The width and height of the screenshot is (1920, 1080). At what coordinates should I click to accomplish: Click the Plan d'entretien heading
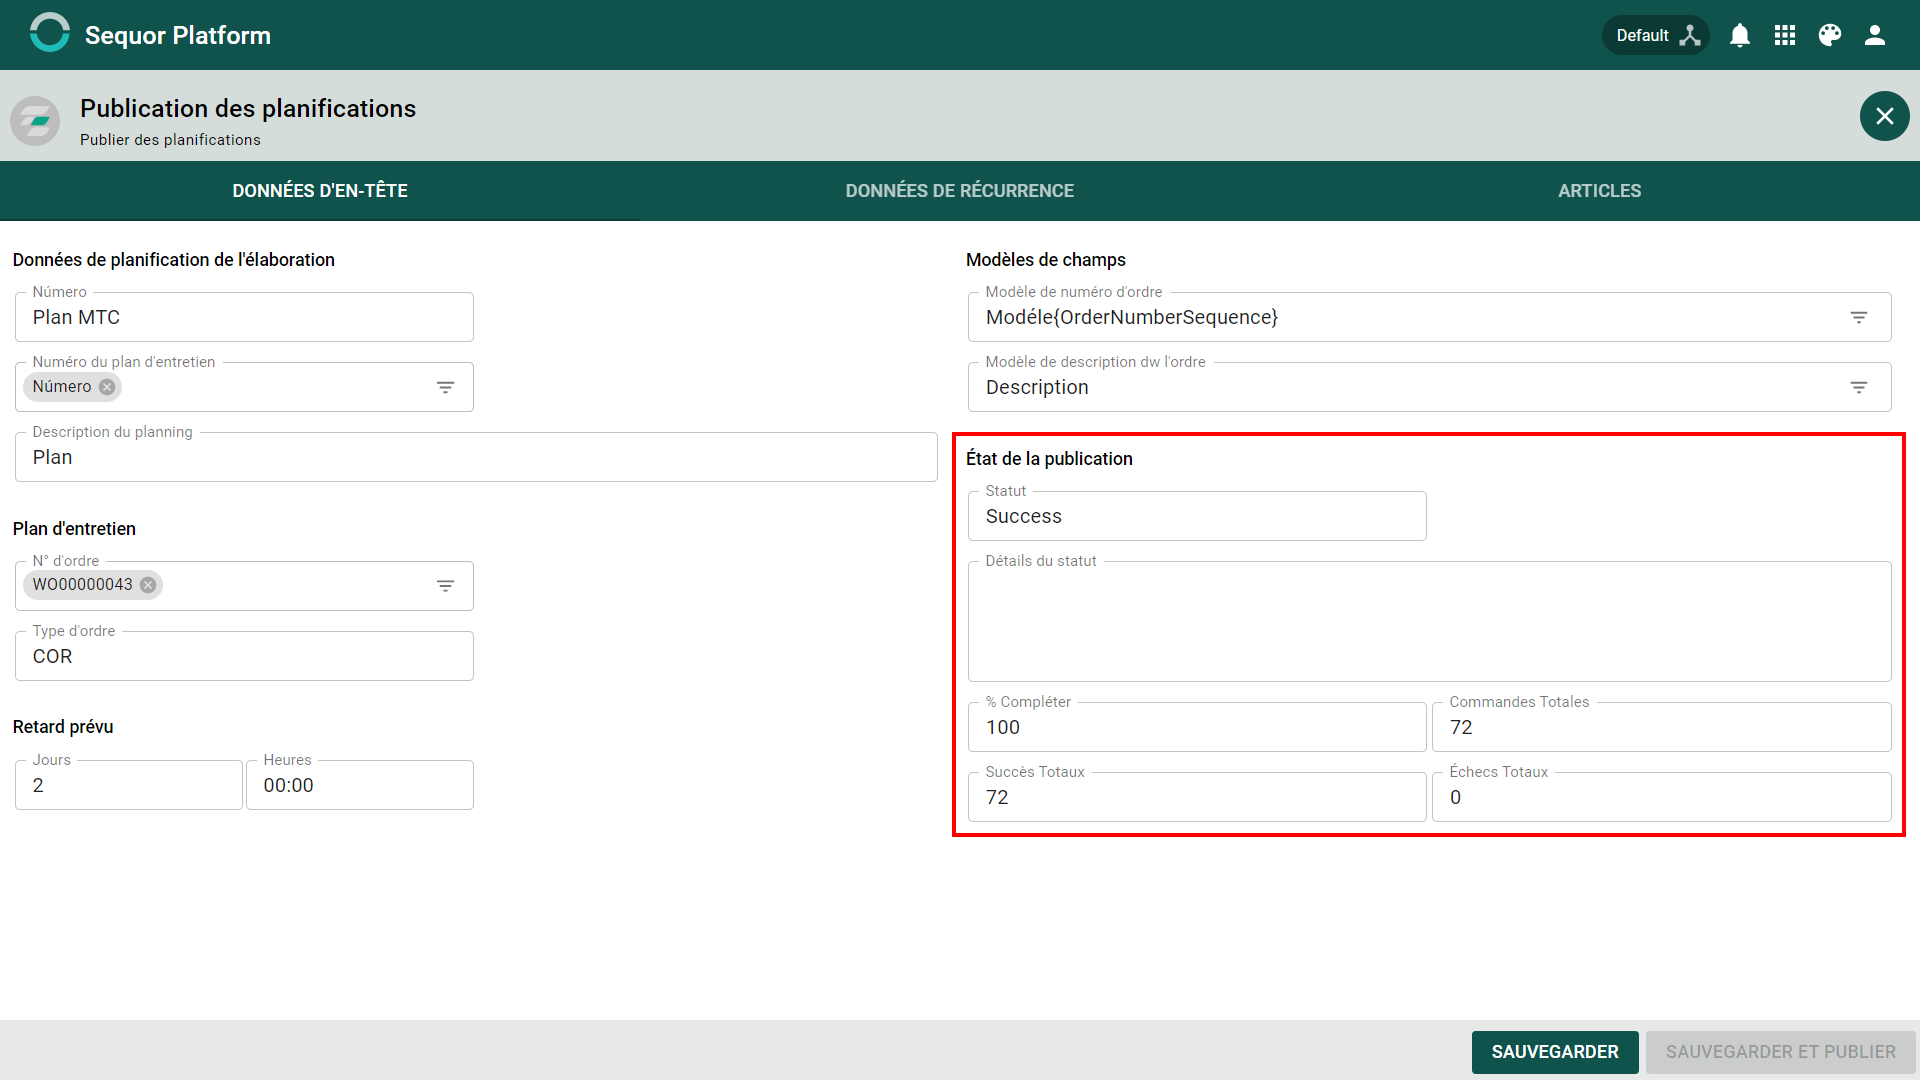74,529
